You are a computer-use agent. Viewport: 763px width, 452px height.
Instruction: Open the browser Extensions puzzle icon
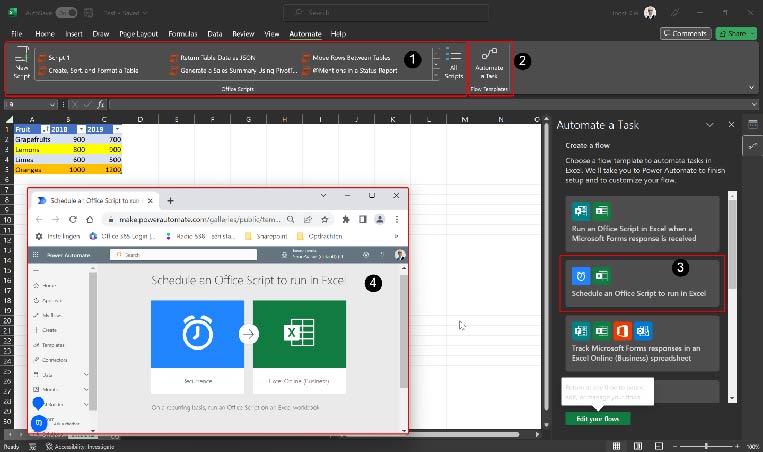[x=346, y=219]
